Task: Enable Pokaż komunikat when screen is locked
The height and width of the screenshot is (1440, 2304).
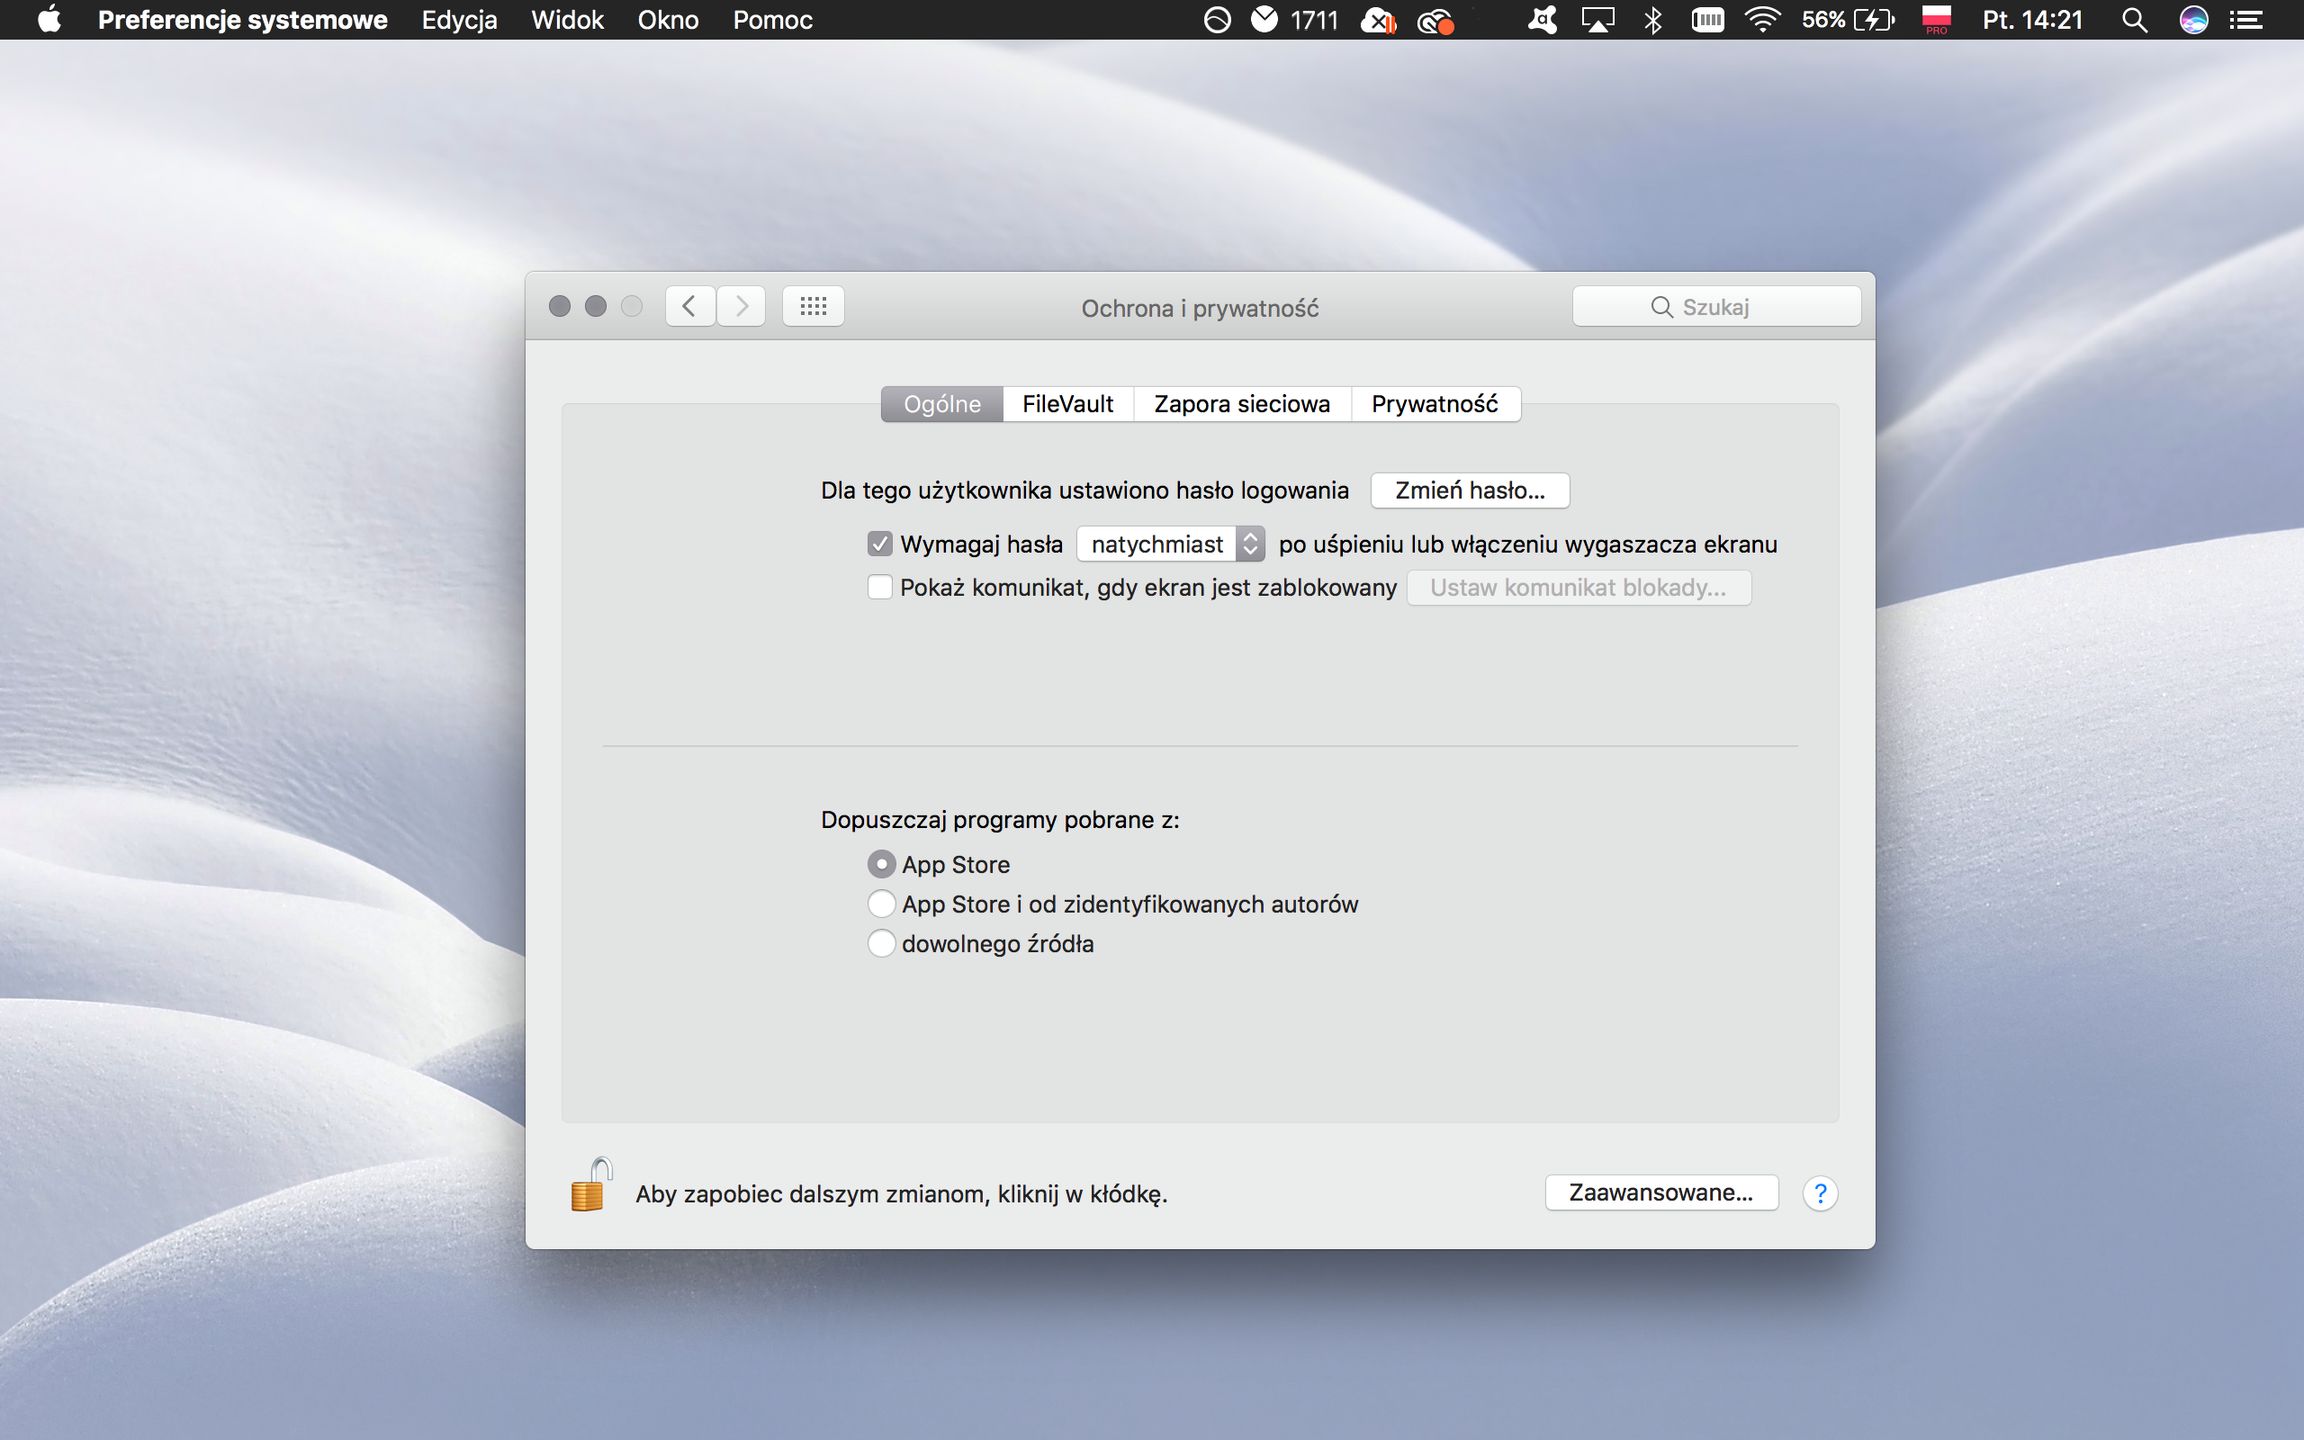Action: point(880,587)
